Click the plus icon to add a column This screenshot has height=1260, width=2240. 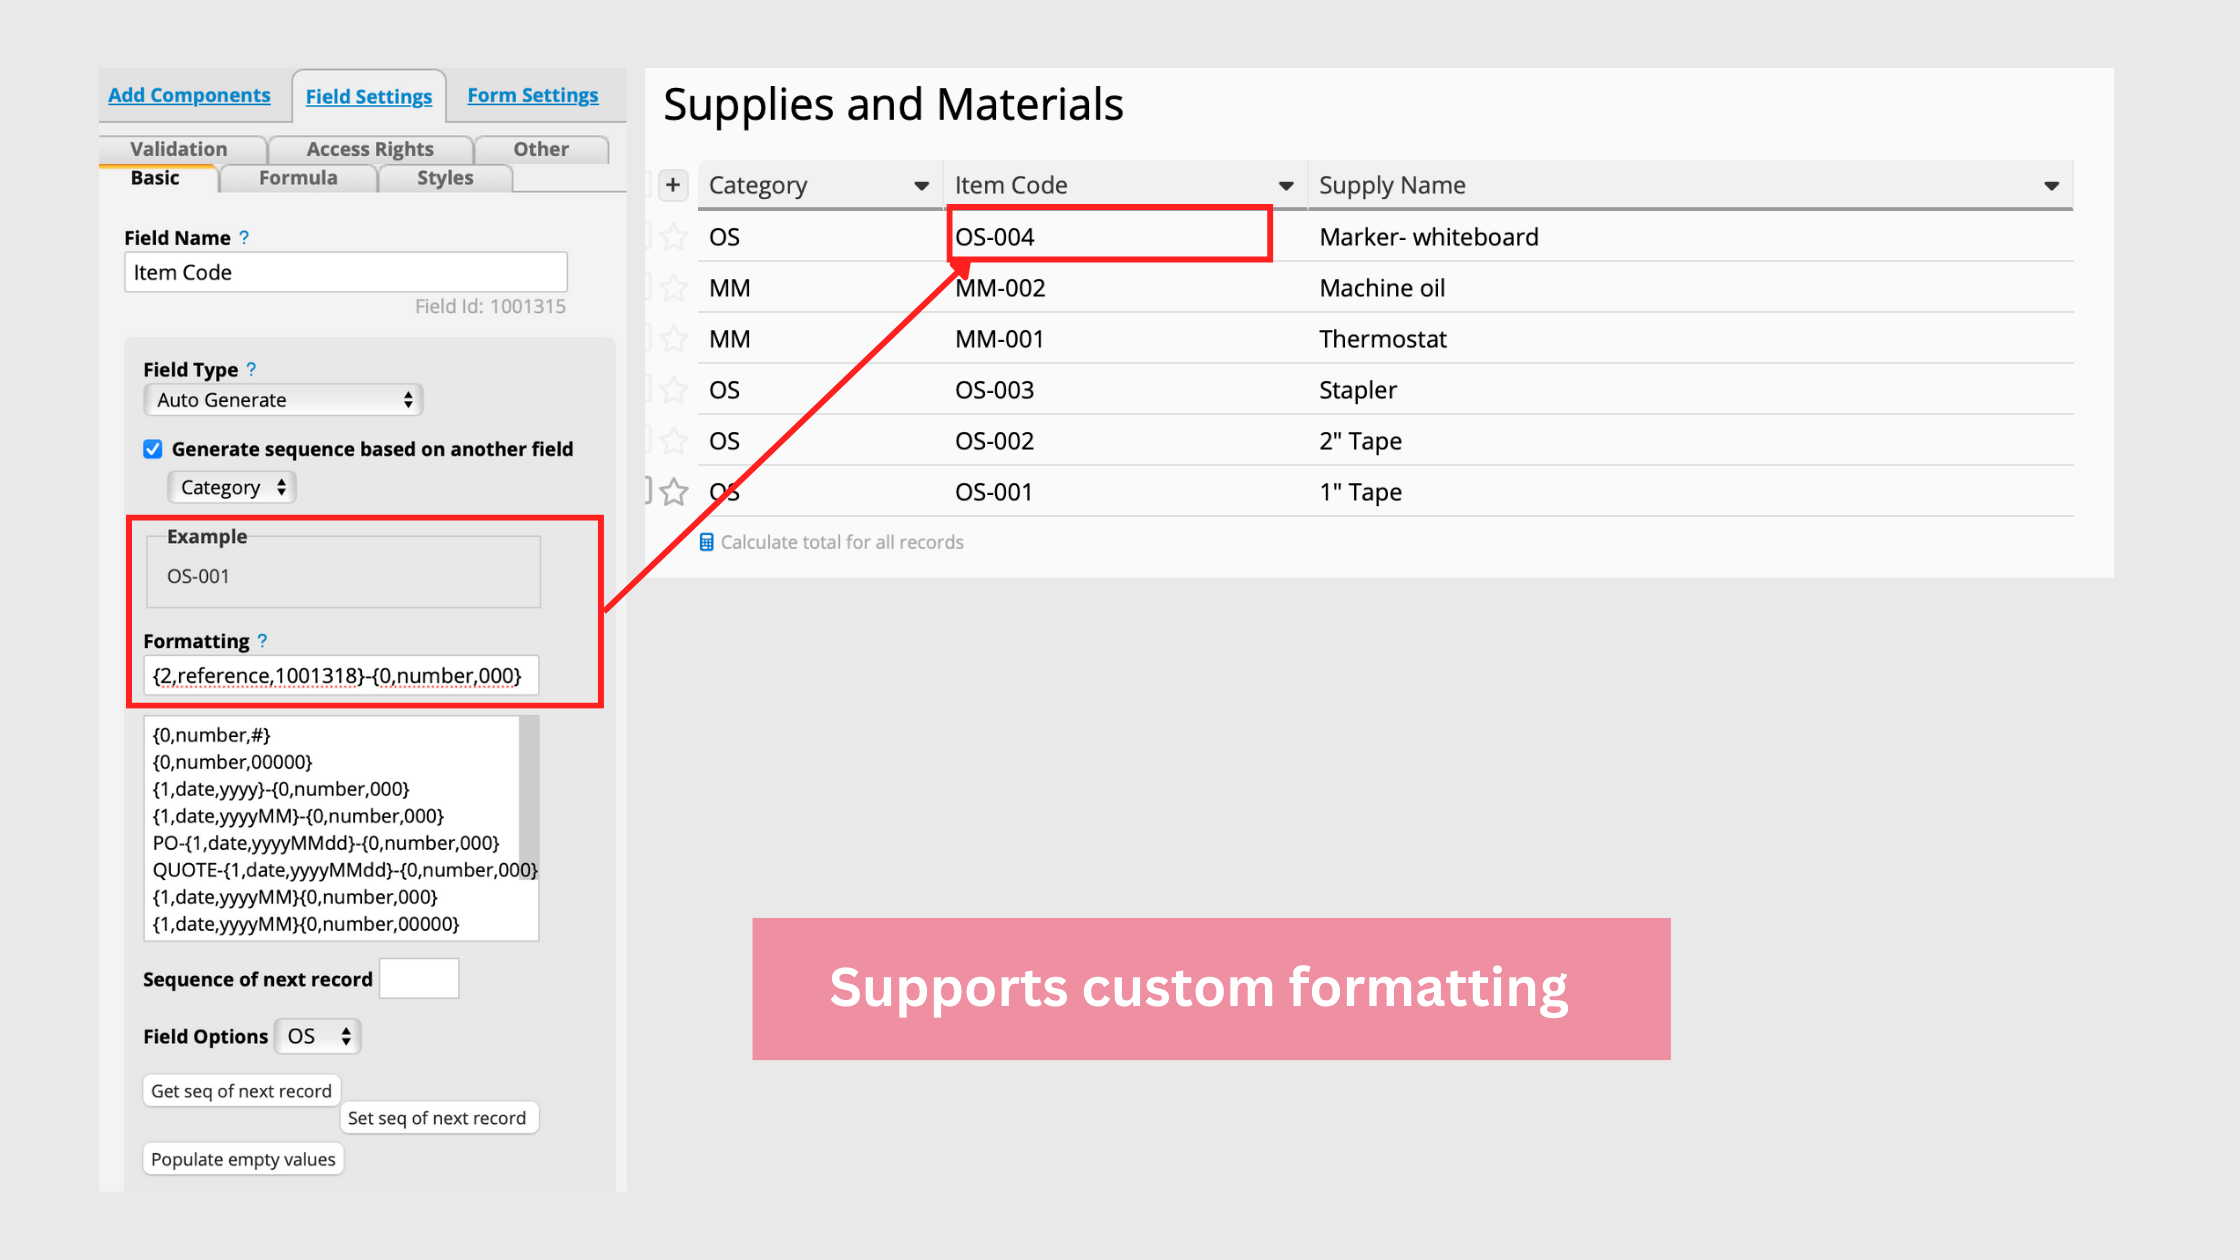(x=673, y=185)
